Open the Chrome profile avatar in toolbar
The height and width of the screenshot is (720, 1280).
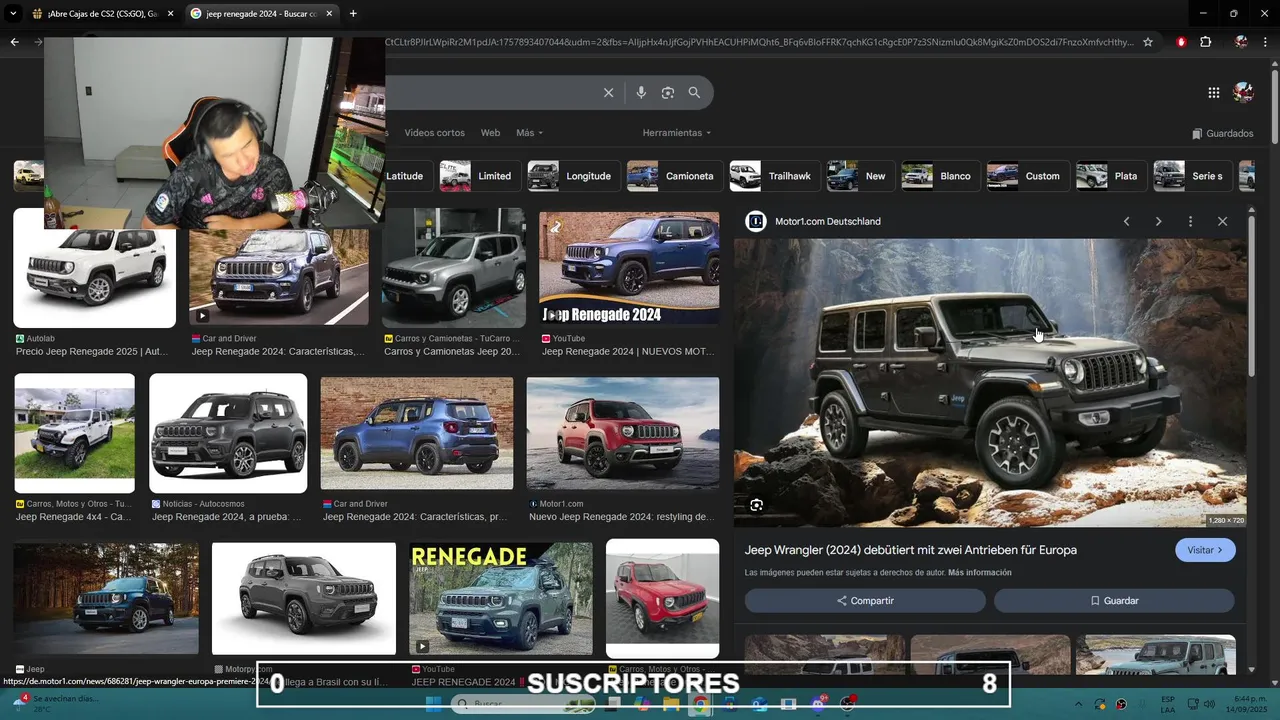click(1241, 42)
